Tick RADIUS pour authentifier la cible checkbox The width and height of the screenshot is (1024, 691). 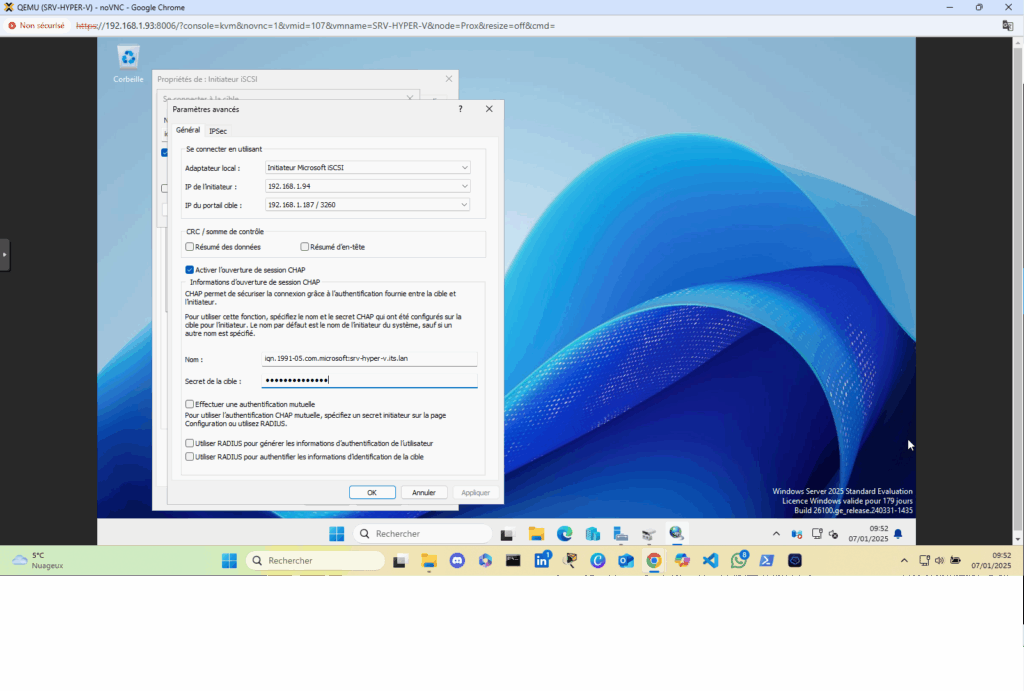[189, 457]
